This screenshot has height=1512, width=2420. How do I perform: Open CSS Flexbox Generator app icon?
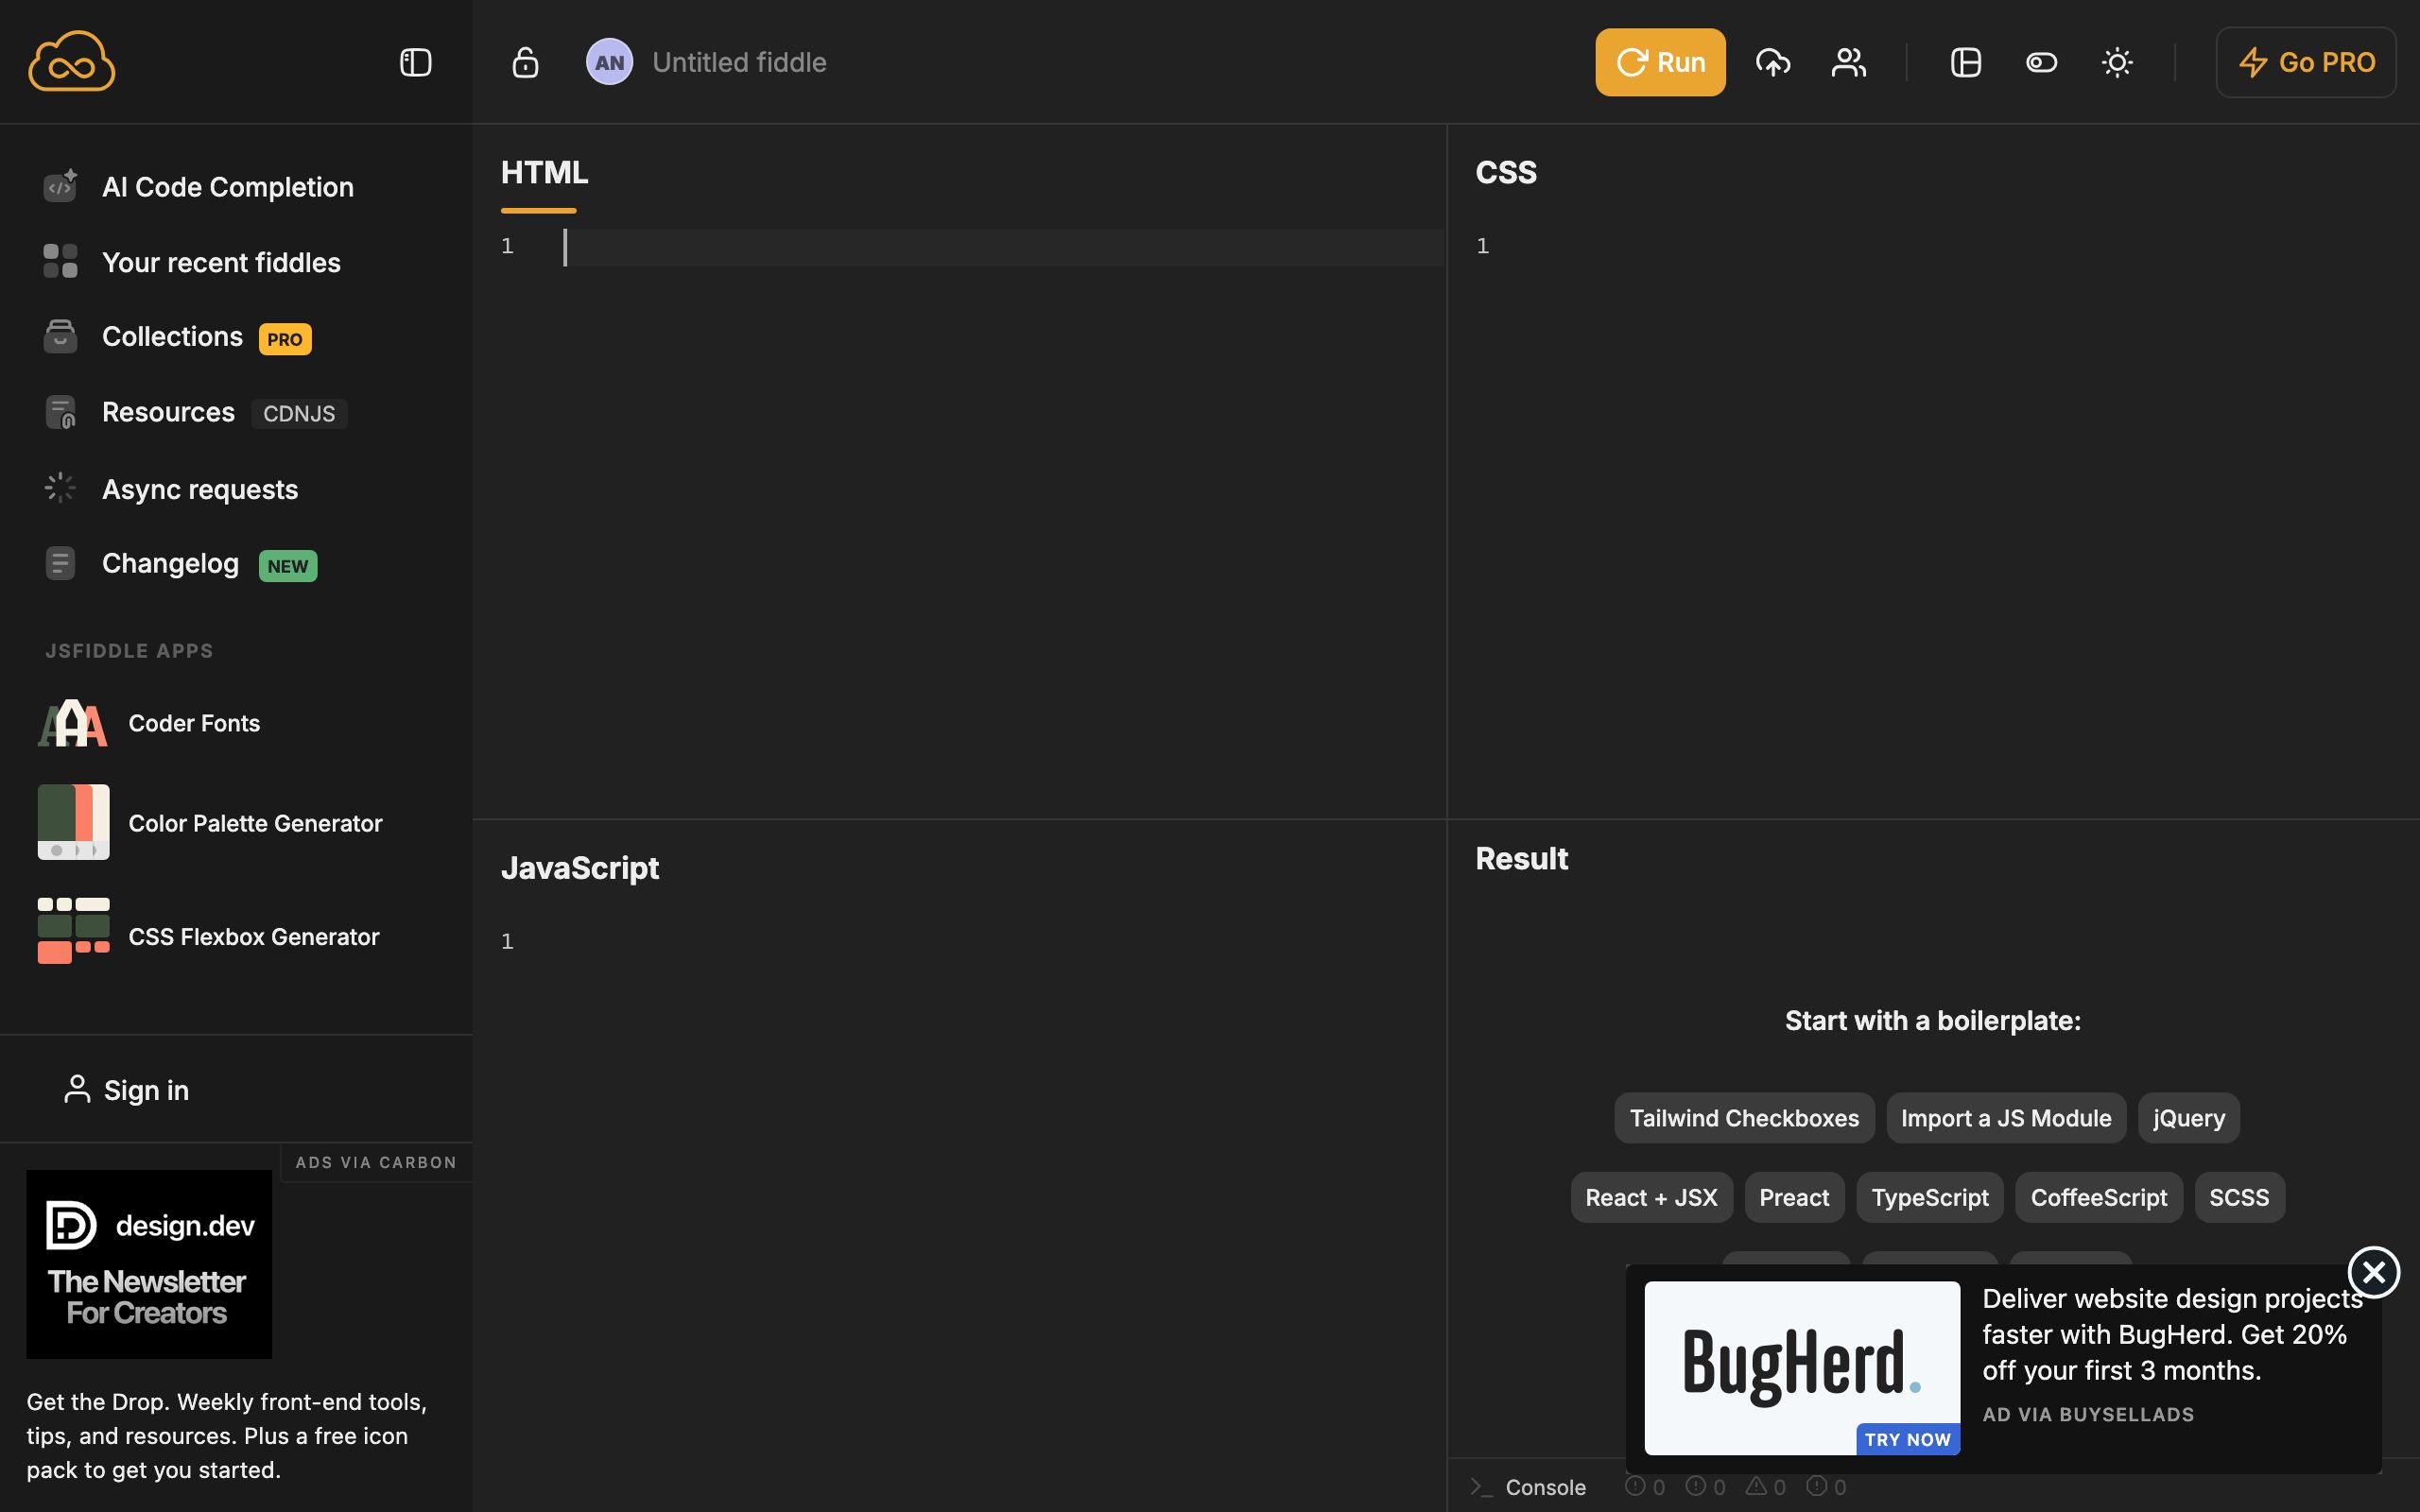click(73, 931)
